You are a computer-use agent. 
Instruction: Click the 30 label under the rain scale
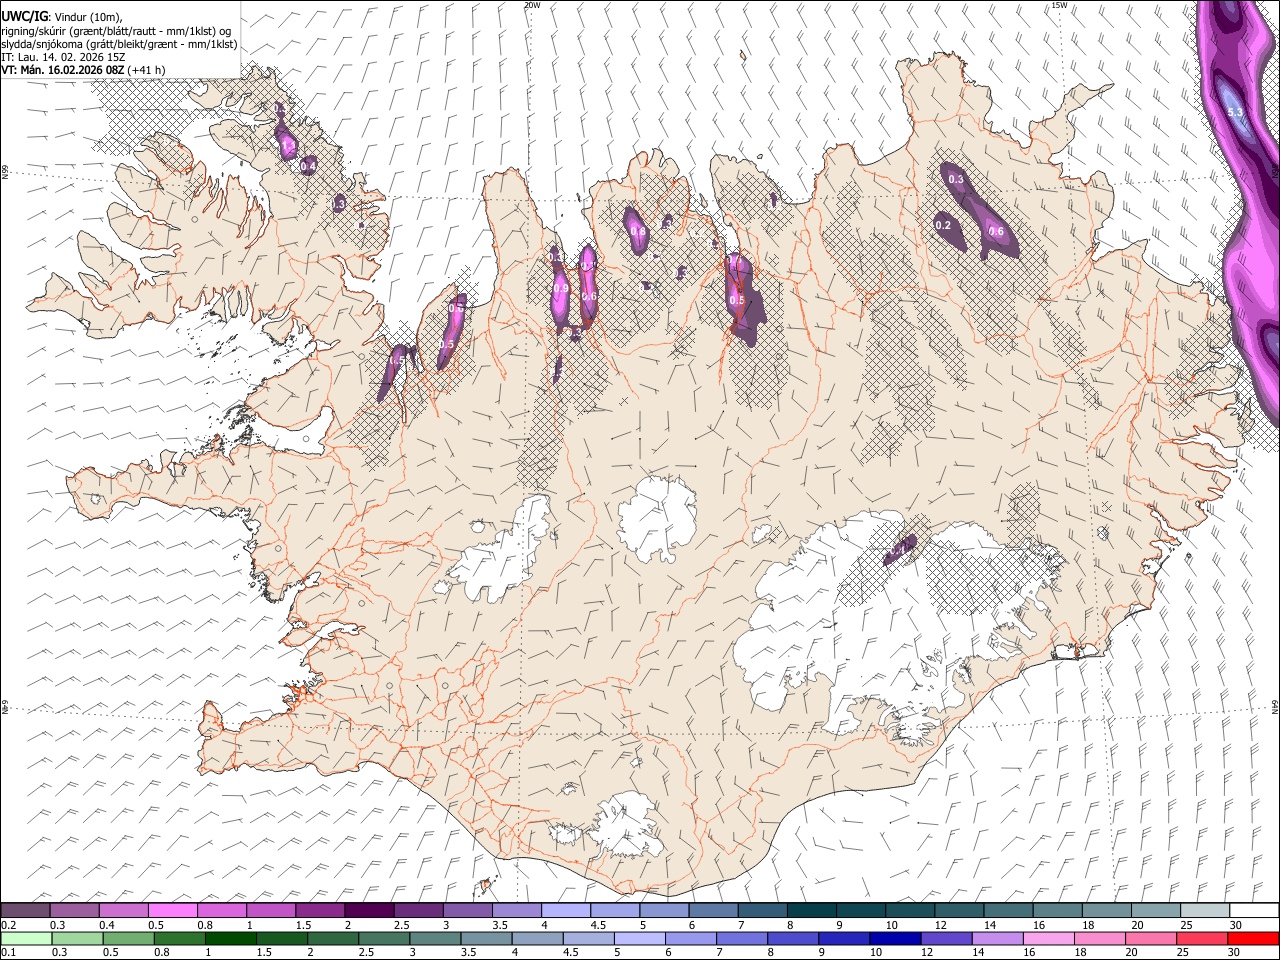(x=1234, y=952)
